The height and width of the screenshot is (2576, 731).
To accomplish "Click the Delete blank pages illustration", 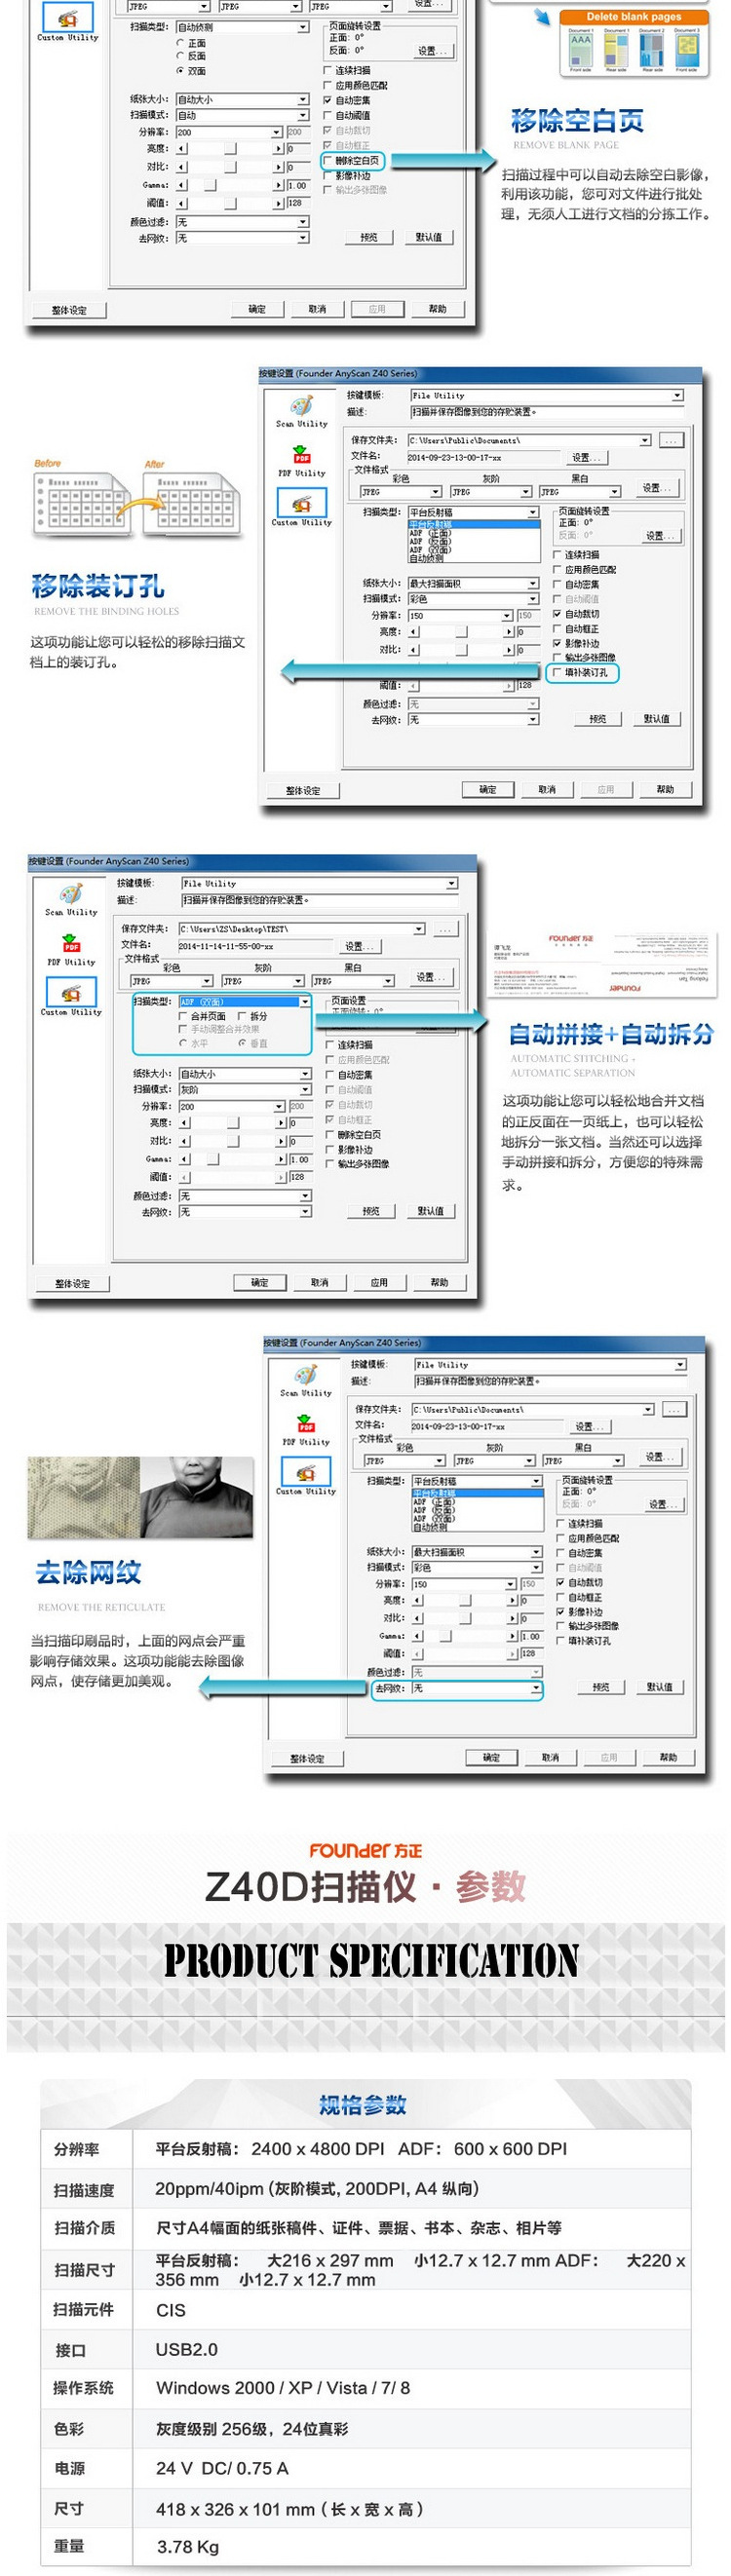I will point(634,44).
